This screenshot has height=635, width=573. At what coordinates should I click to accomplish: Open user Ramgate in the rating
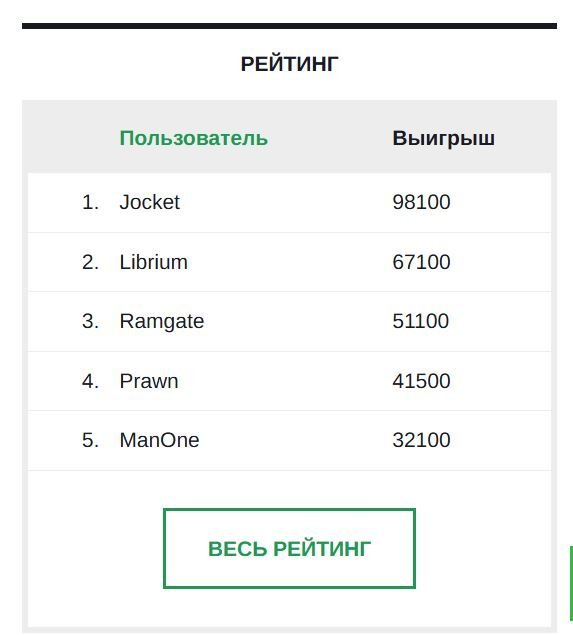pyautogui.click(x=162, y=322)
